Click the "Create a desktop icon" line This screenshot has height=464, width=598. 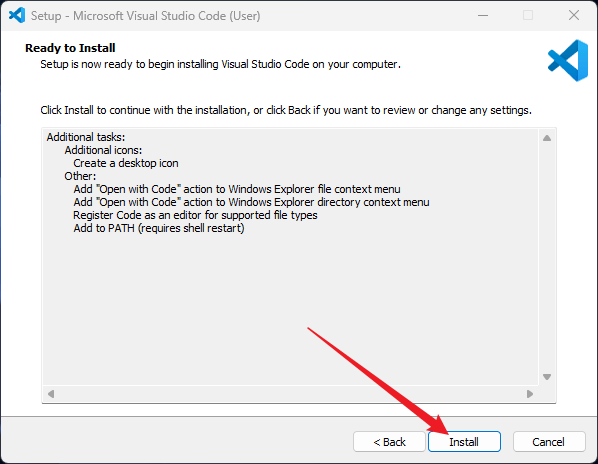pyautogui.click(x=126, y=163)
